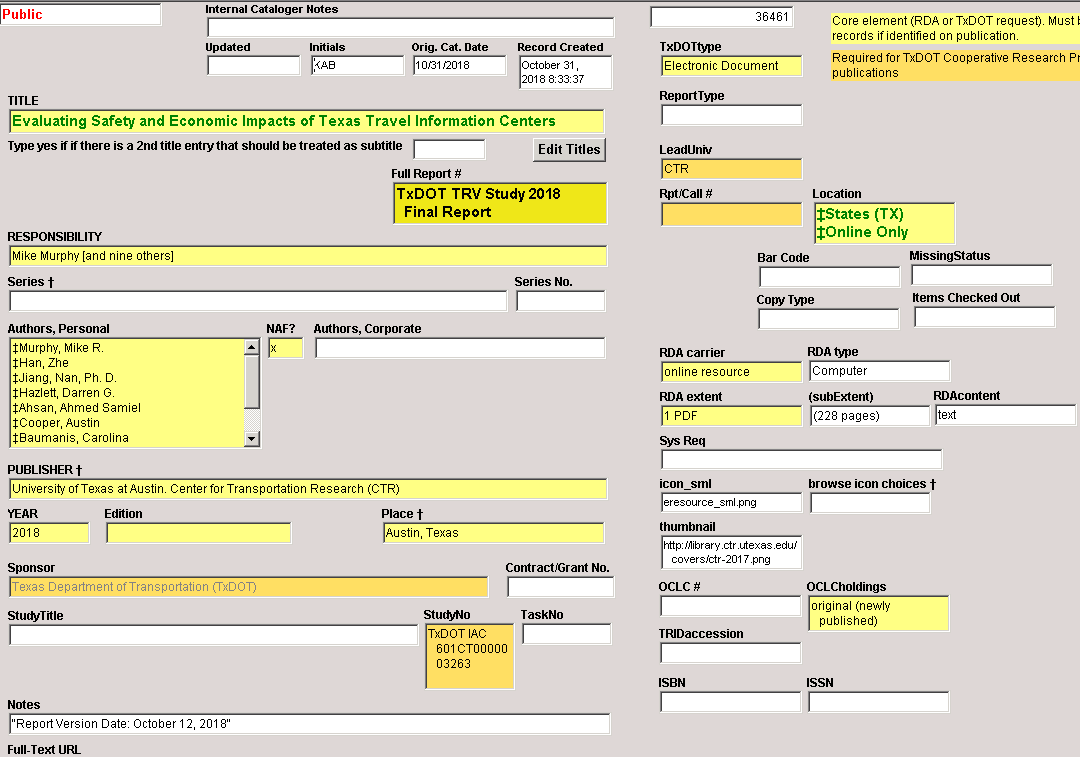1080x757 pixels.
Task: Click the StudyNo field with TxDOT IAC
Action: pyautogui.click(x=470, y=656)
